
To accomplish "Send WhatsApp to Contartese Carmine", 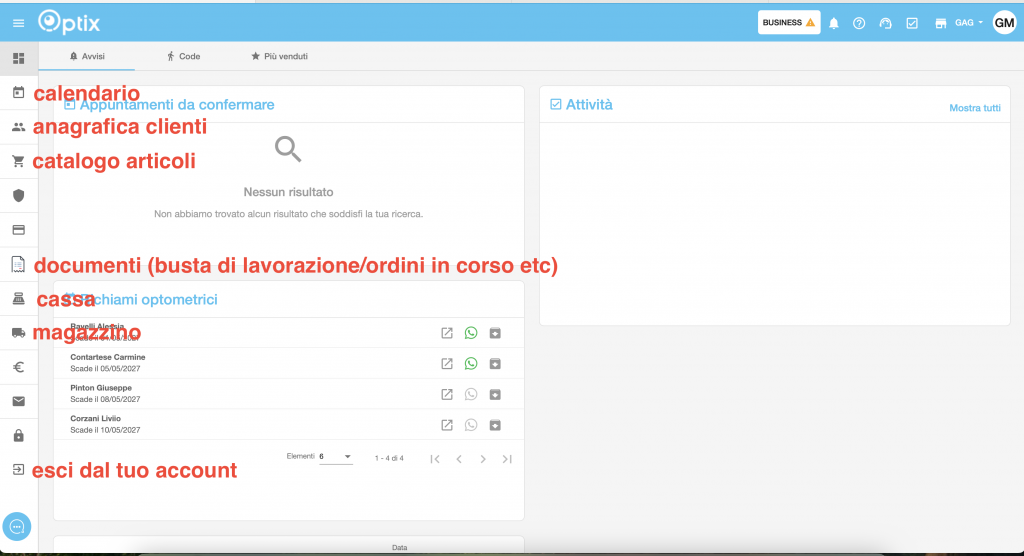I will 471,363.
